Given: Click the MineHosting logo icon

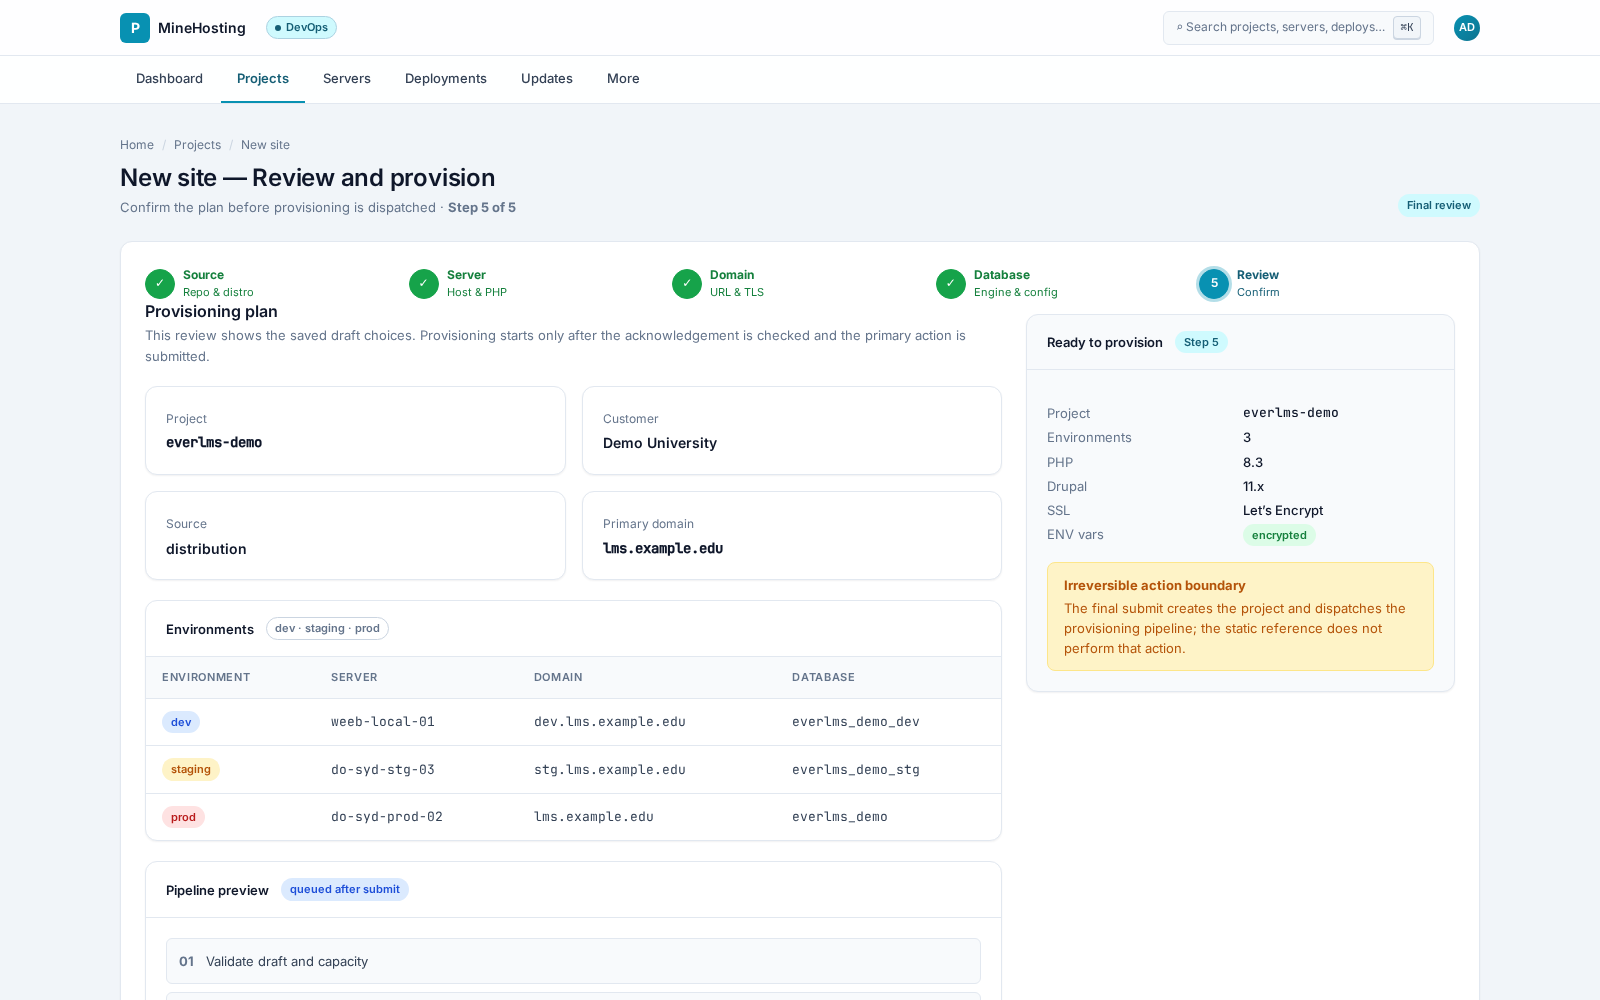Looking at the screenshot, I should (135, 28).
